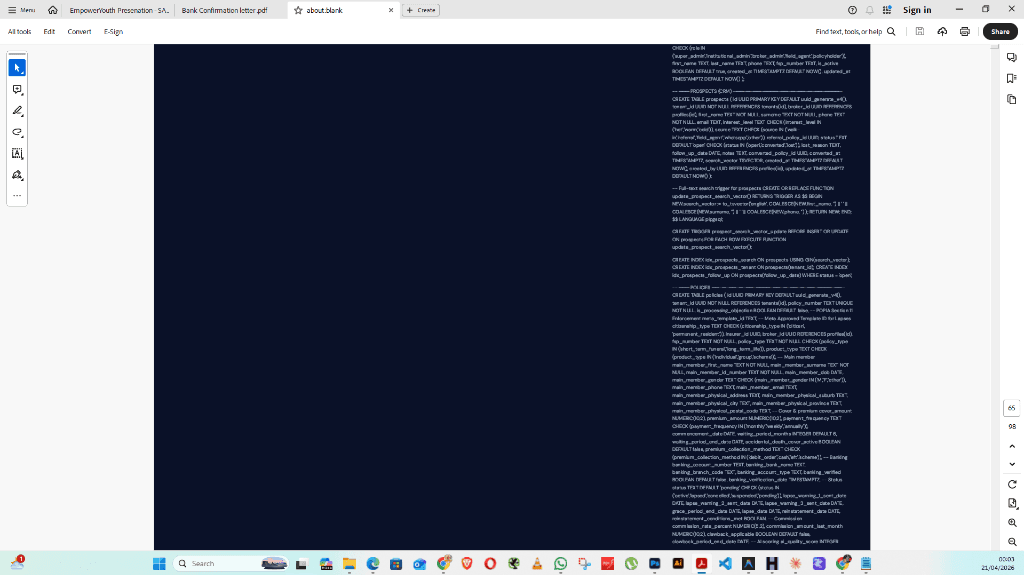Select the add text box tool
The image size is (1024, 575).
17,154
